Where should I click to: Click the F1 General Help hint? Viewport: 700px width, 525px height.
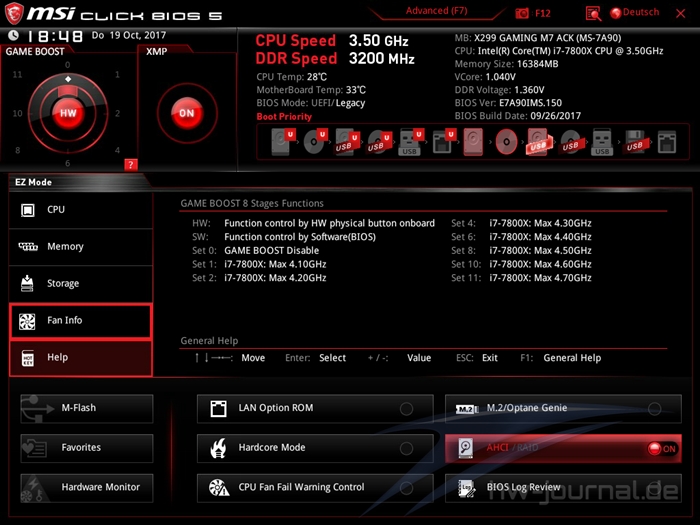[x=561, y=358]
